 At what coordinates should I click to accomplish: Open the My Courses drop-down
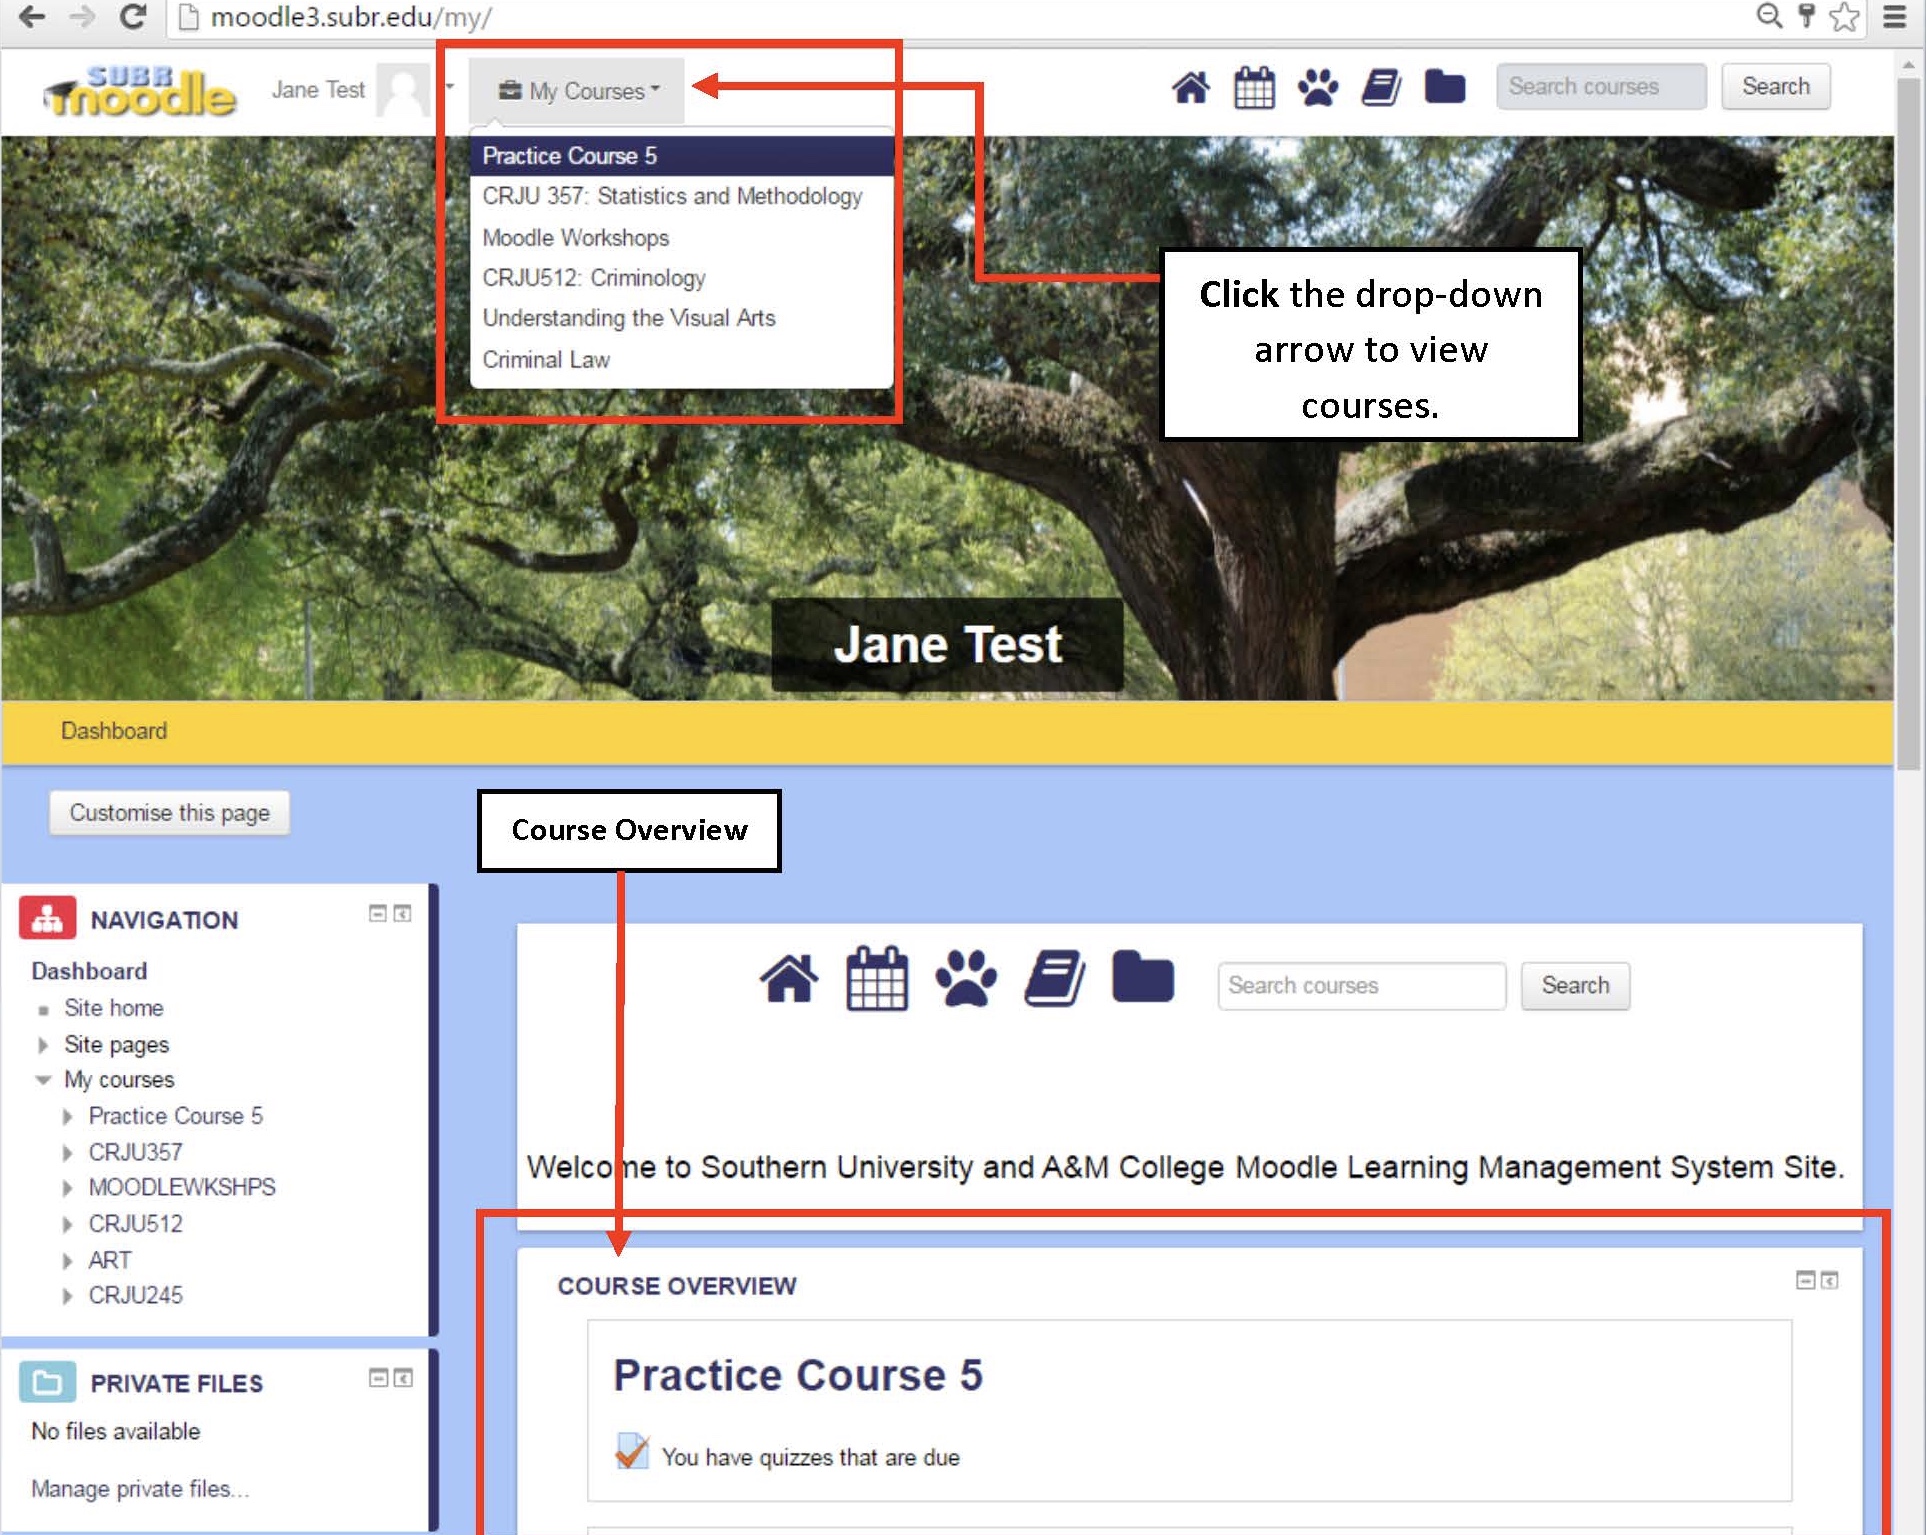579,91
